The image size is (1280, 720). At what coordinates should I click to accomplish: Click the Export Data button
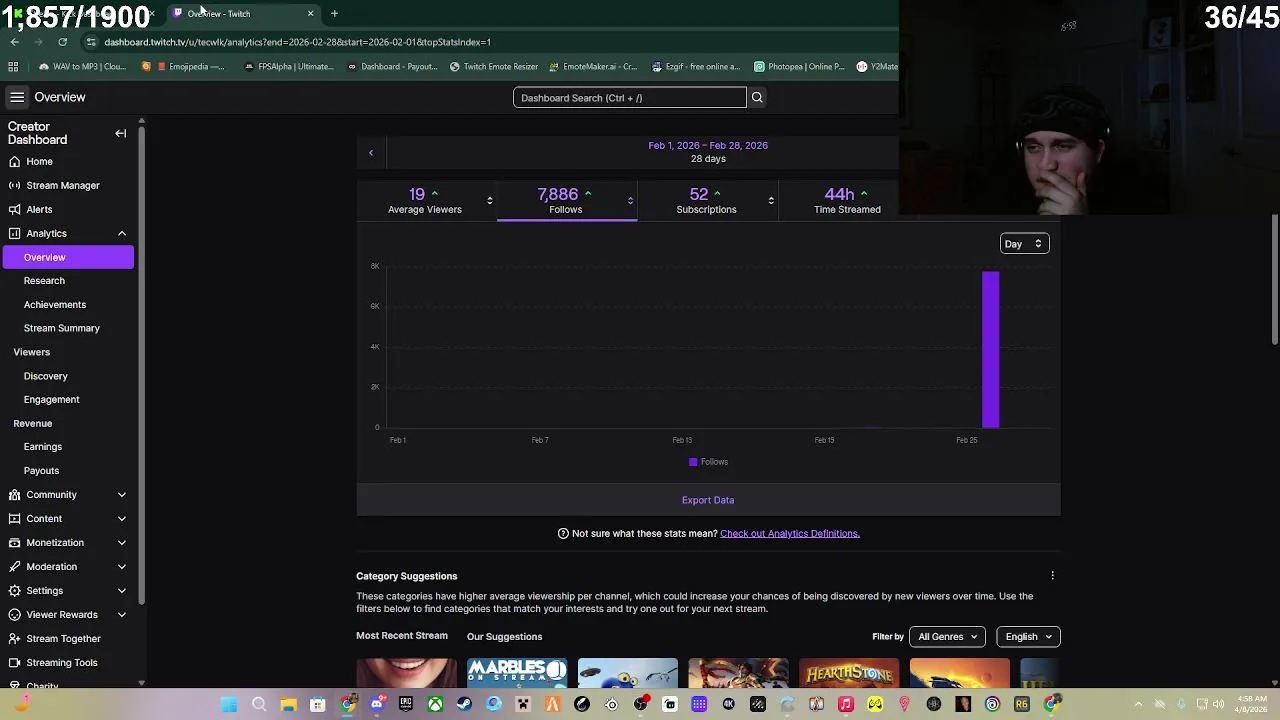pos(708,500)
